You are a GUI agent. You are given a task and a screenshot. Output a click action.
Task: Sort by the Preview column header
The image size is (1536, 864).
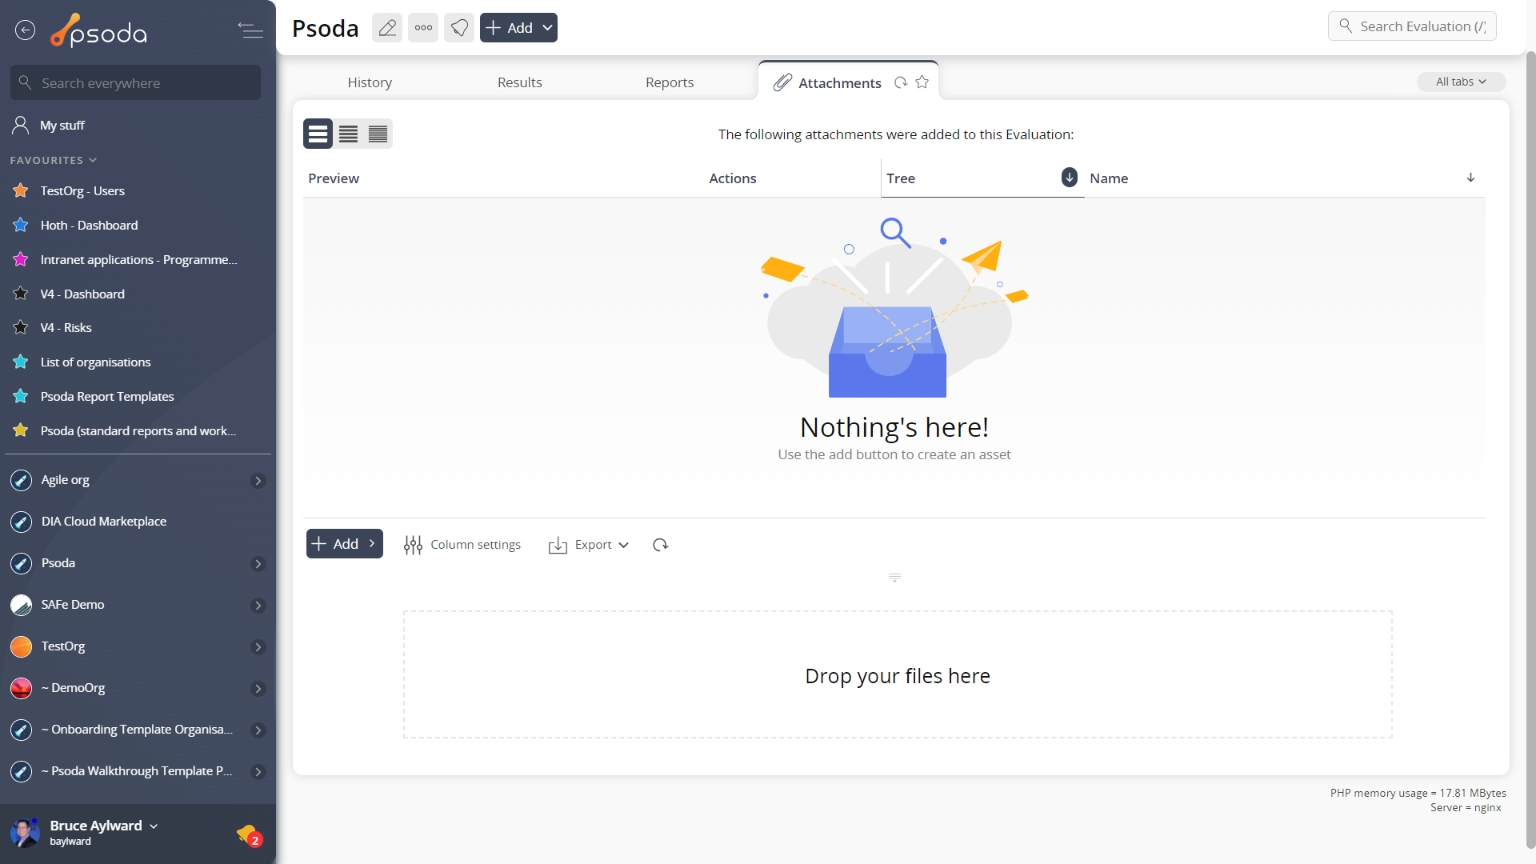click(334, 179)
